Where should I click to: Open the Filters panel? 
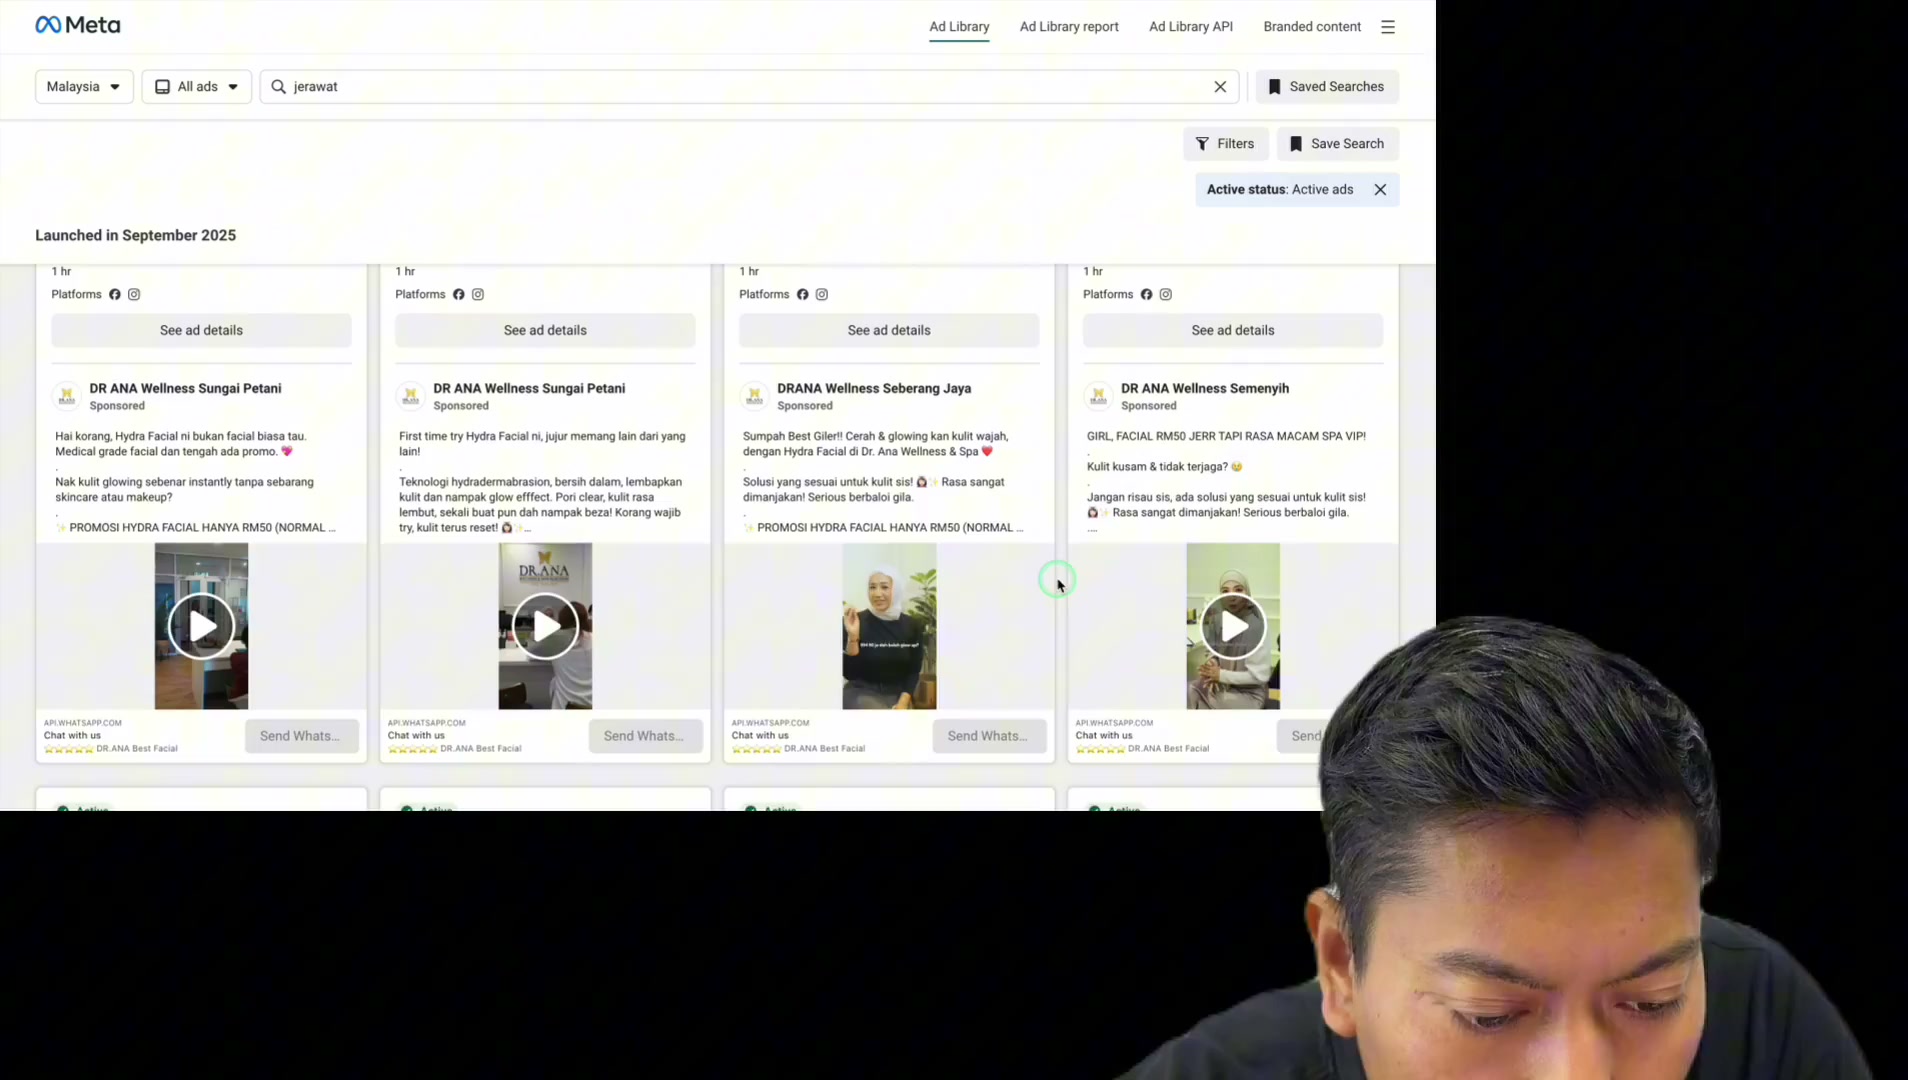coord(1225,144)
